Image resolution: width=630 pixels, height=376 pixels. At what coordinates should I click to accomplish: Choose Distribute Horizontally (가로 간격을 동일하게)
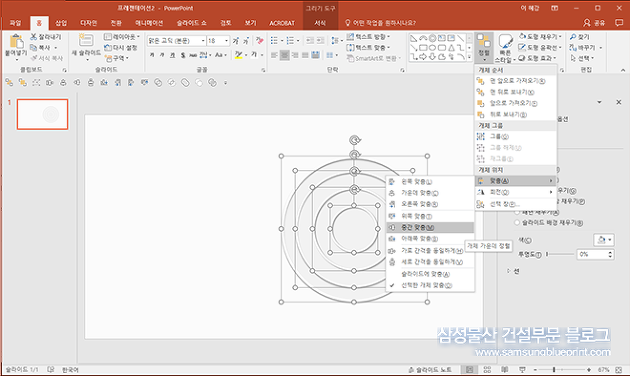coord(430,251)
